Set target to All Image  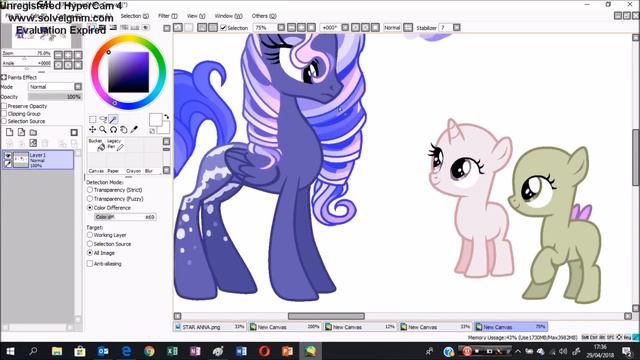pyautogui.click(x=90, y=253)
